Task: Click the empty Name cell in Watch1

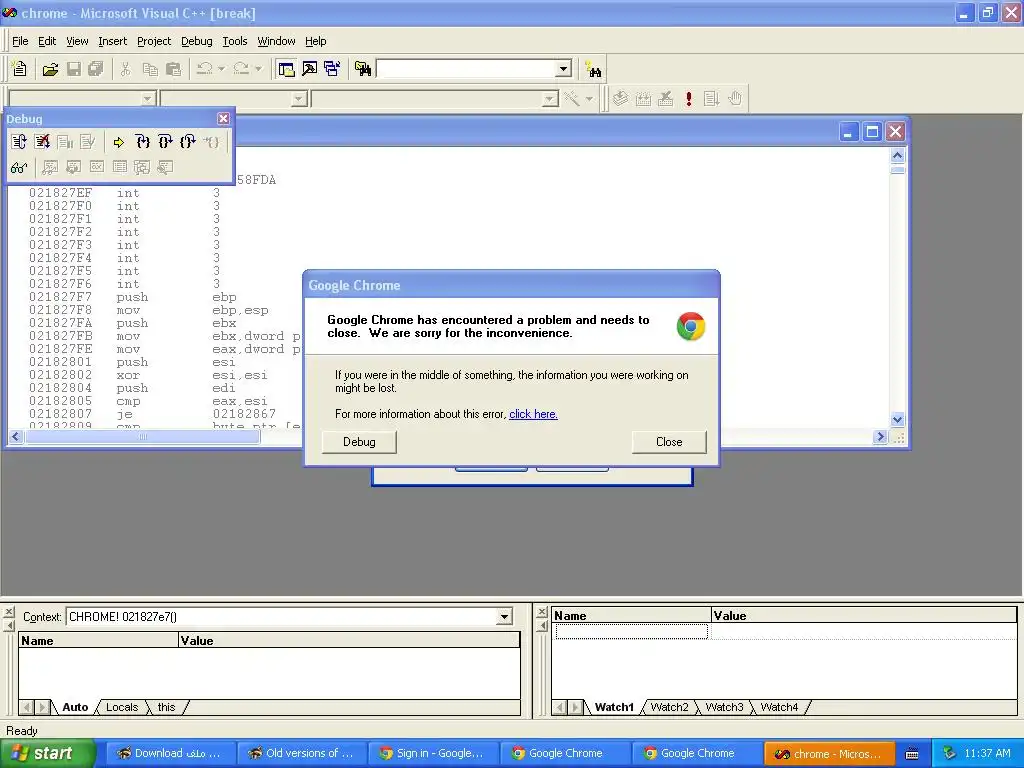Action: pyautogui.click(x=632, y=632)
